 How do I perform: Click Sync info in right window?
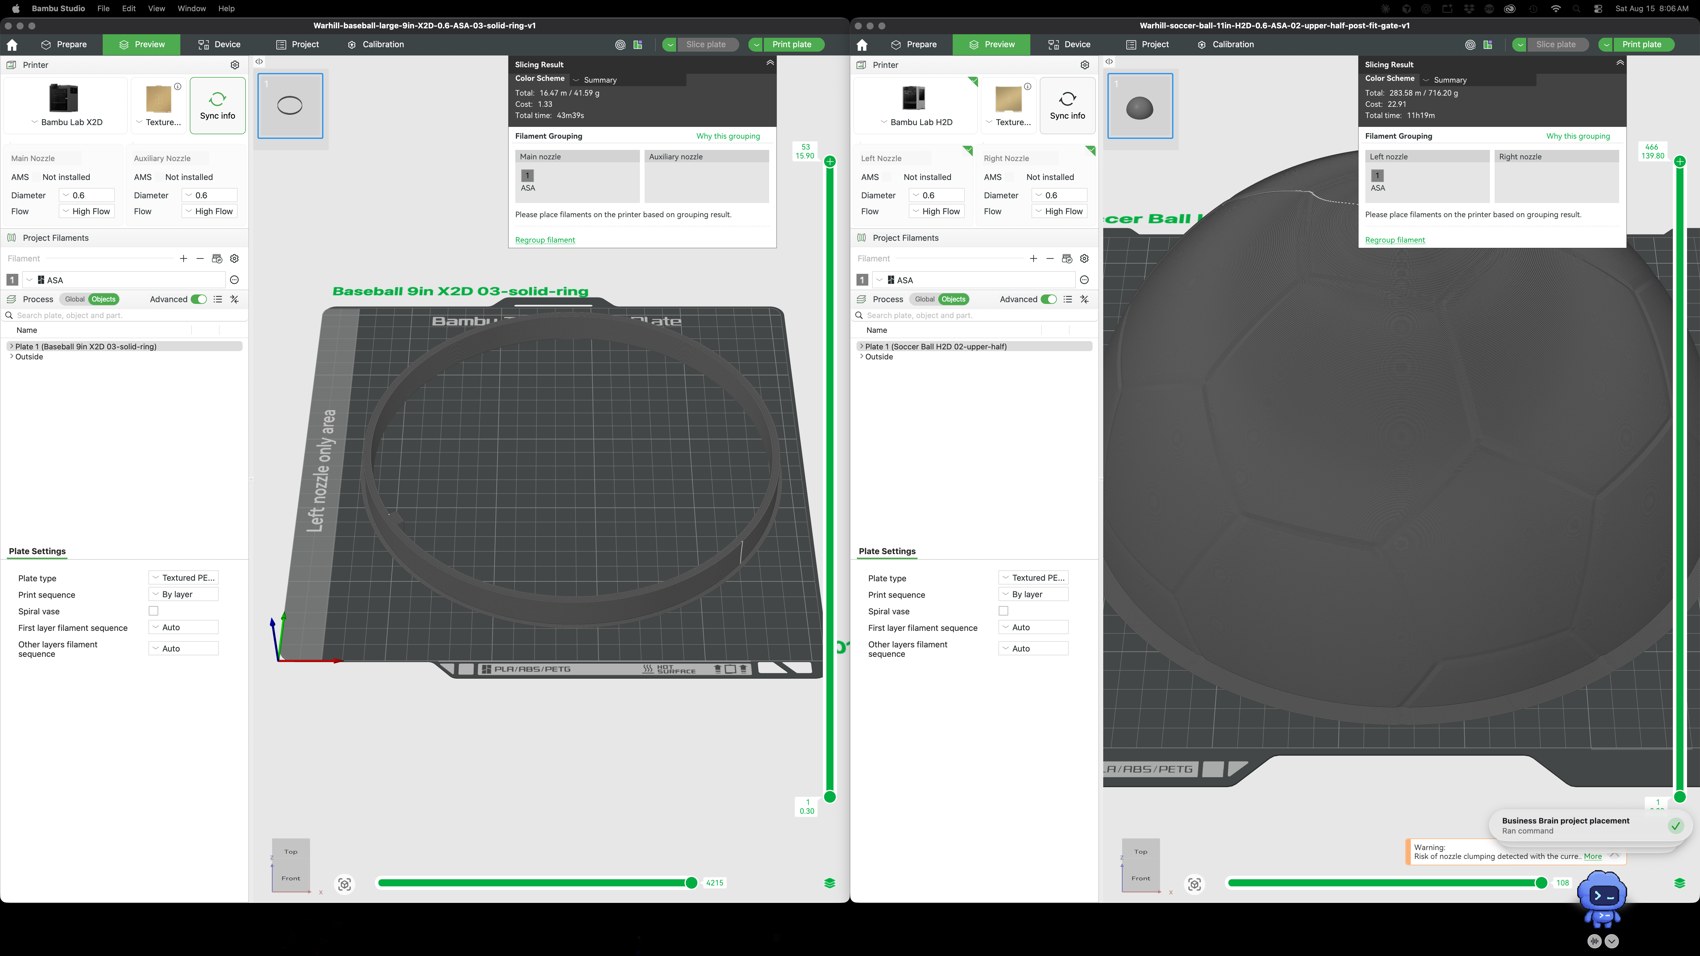click(1067, 105)
